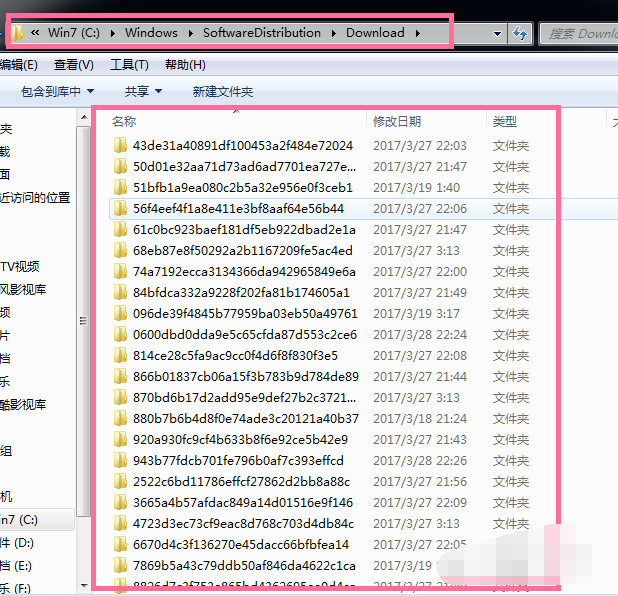Image resolution: width=618 pixels, height=596 pixels.
Task: Click the navigation pane scroll-up arrow
Action: pyautogui.click(x=84, y=117)
